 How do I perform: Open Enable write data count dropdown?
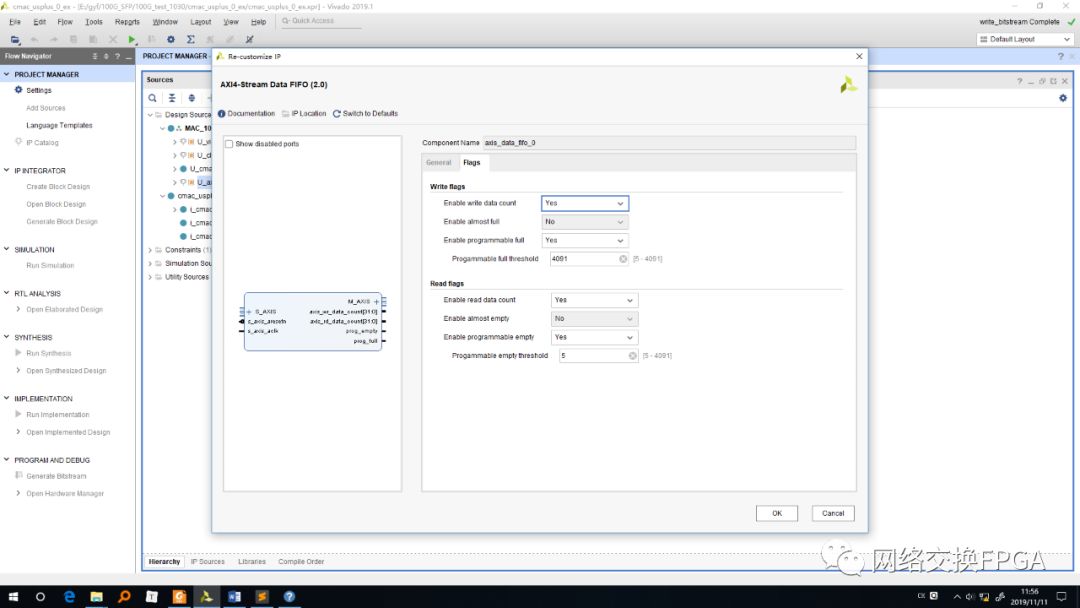click(585, 203)
